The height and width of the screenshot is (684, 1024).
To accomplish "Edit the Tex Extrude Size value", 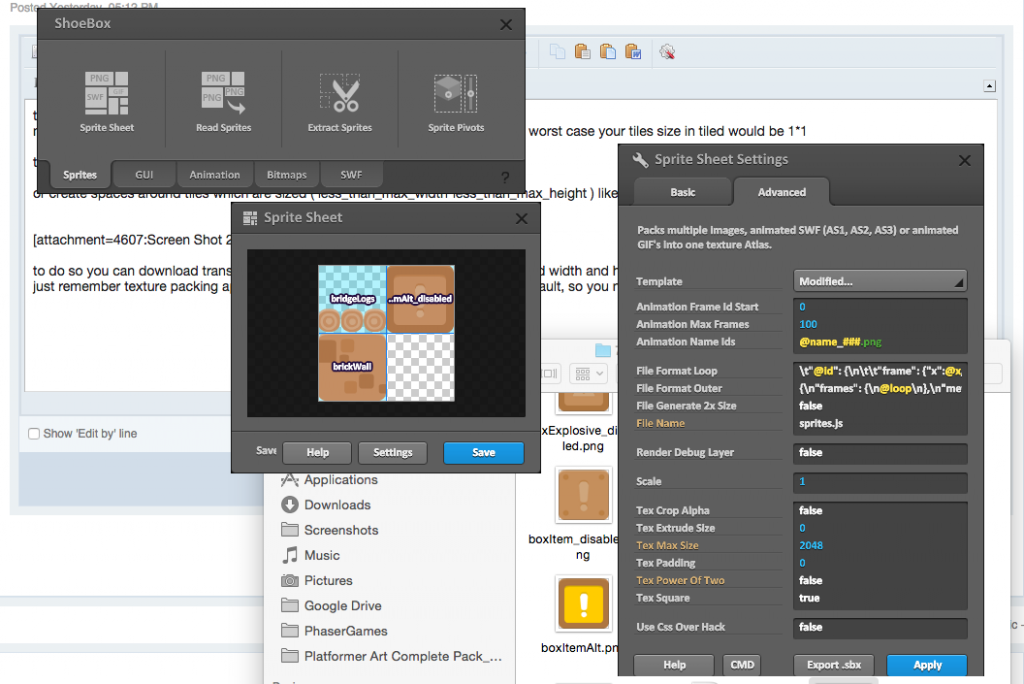I will coord(879,528).
